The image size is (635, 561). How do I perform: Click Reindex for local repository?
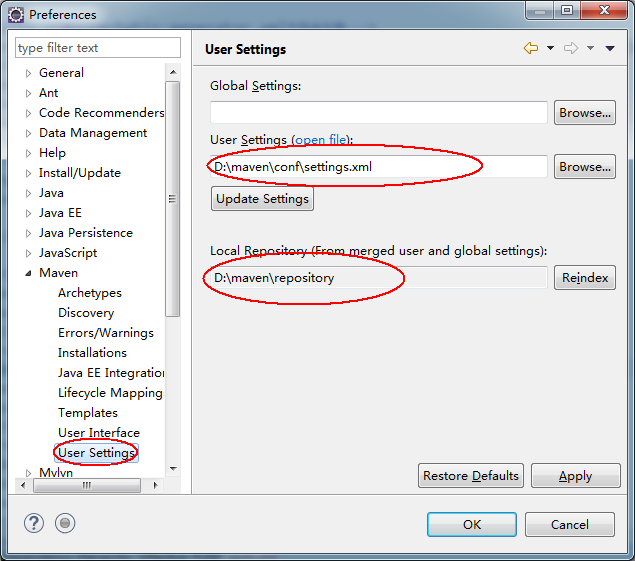pyautogui.click(x=584, y=278)
